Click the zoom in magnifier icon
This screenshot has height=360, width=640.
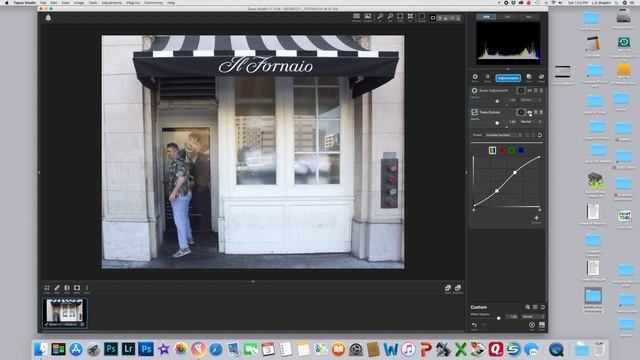click(x=380, y=17)
